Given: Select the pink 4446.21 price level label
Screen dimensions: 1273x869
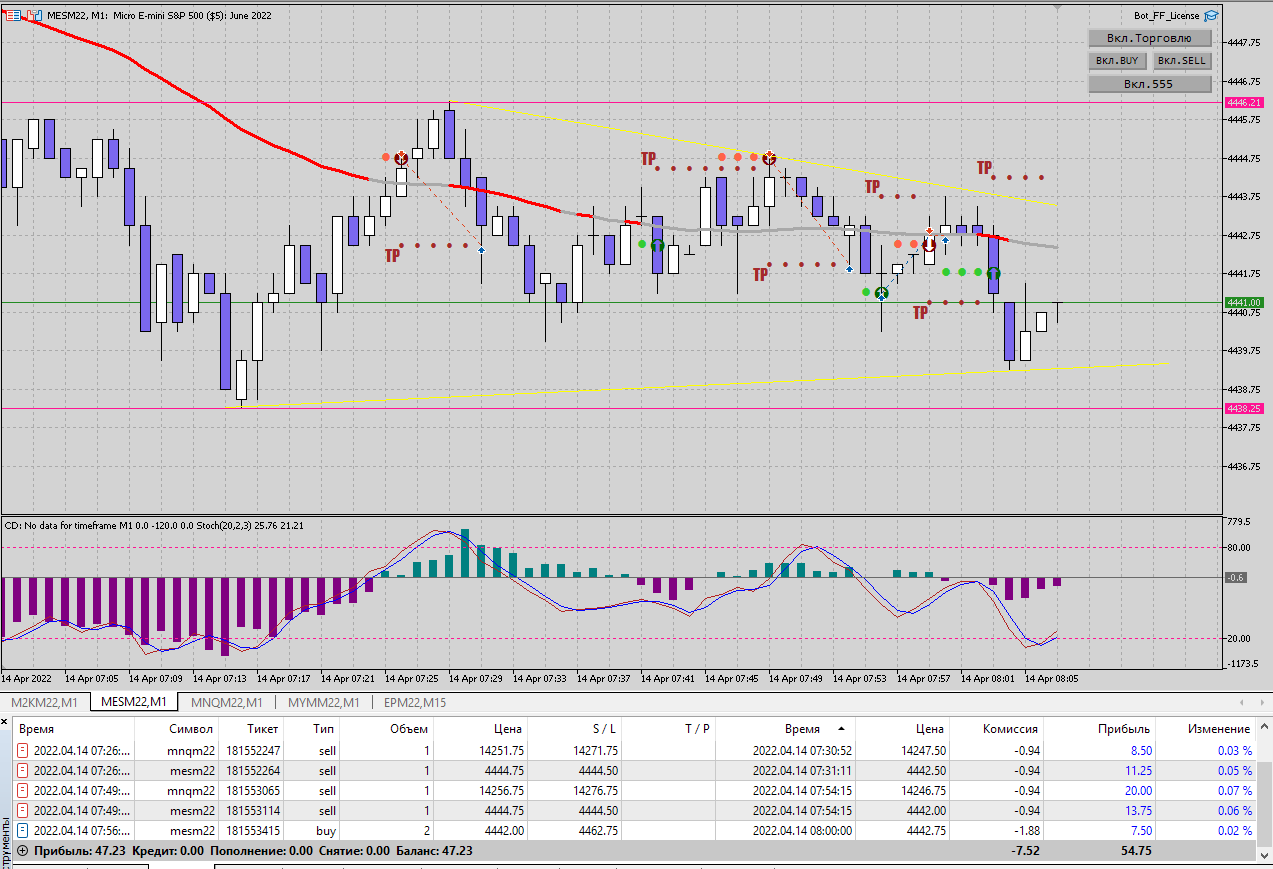Looking at the screenshot, I should coord(1242,103).
